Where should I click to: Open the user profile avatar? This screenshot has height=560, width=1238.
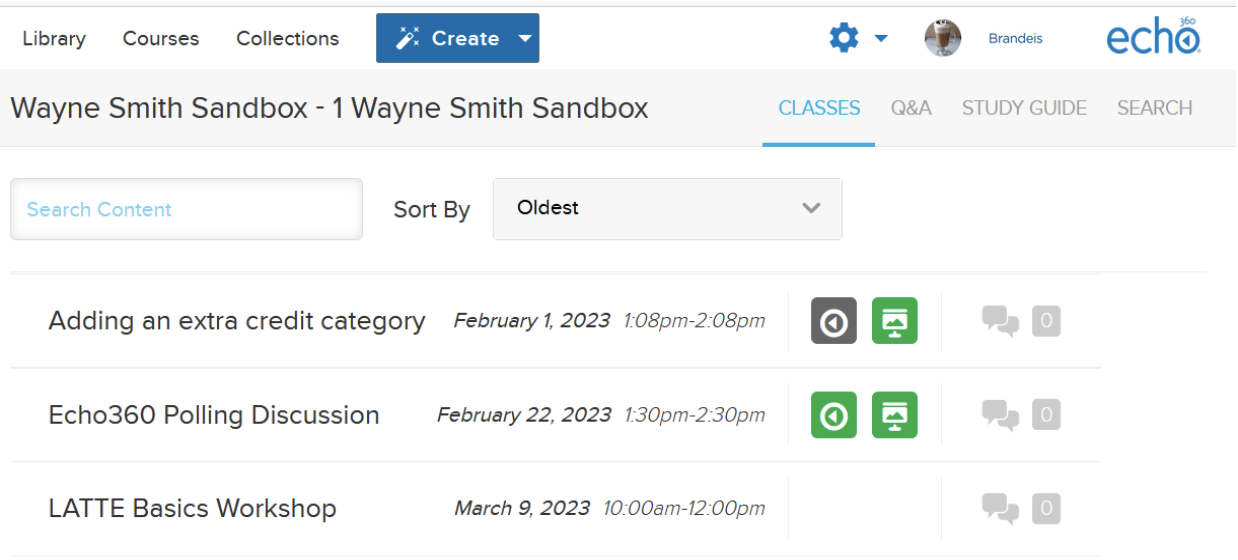[x=943, y=38]
